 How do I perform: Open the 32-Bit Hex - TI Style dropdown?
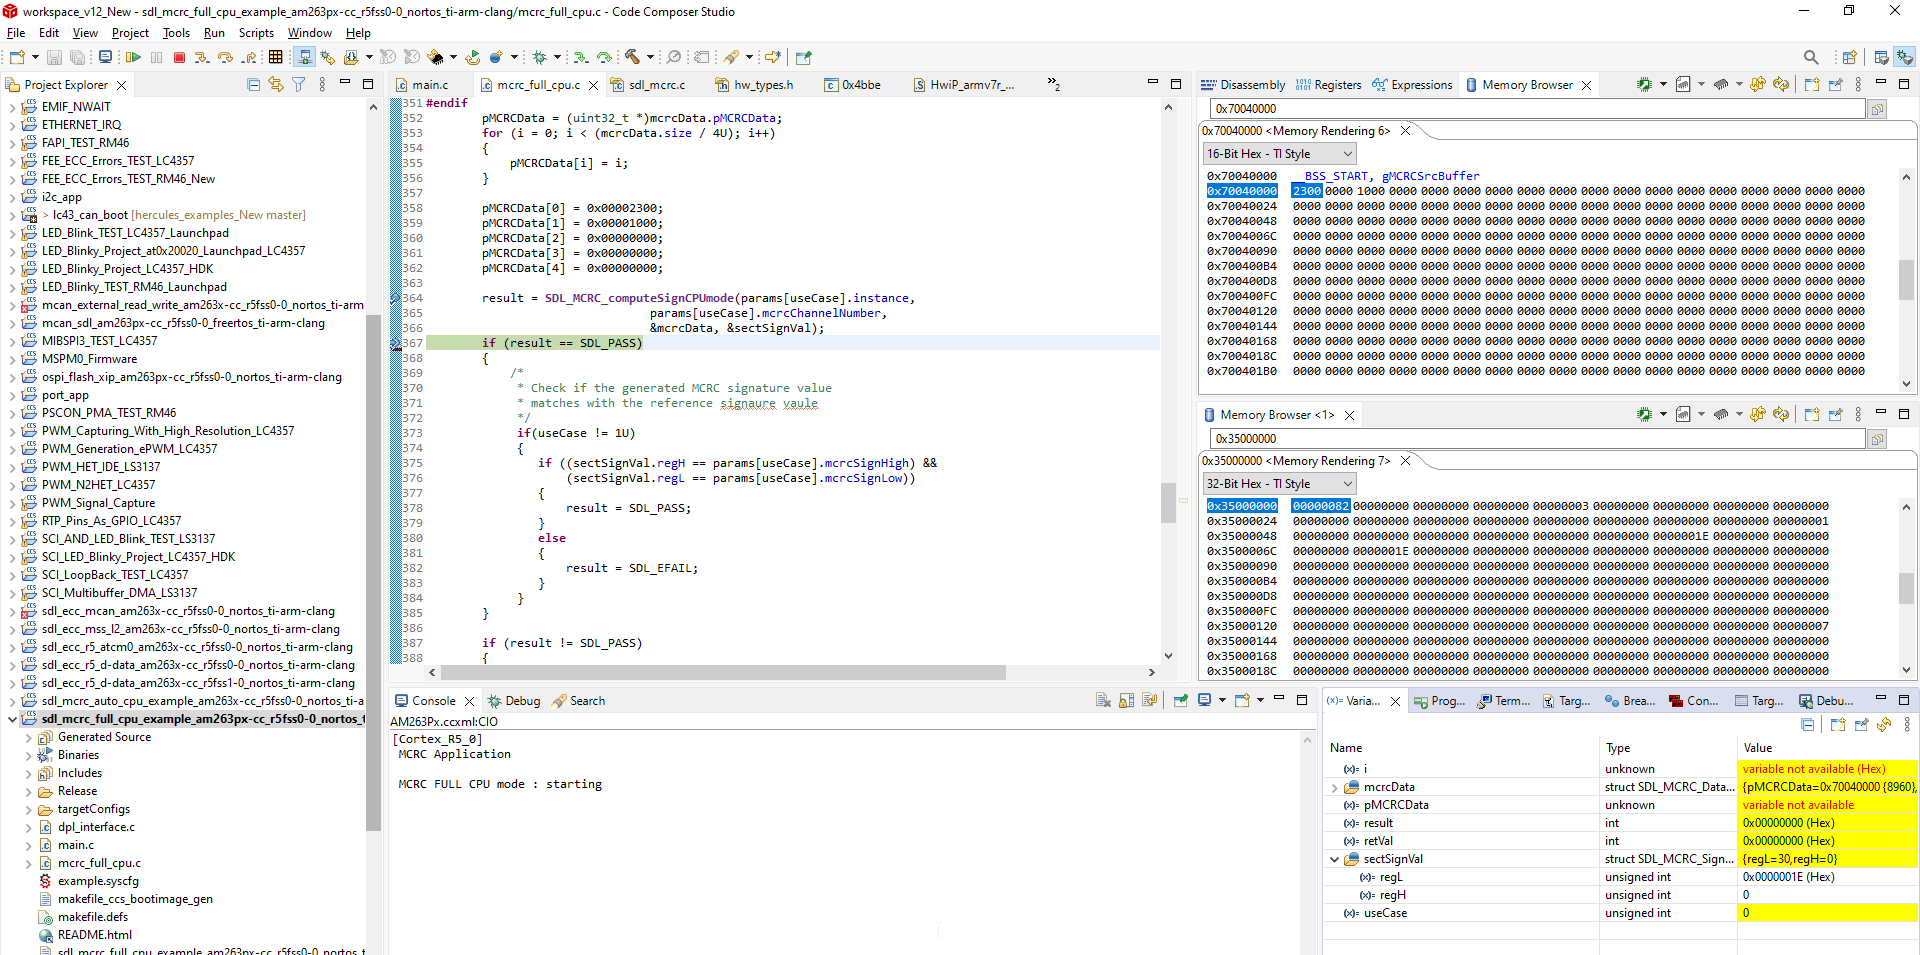click(x=1279, y=484)
